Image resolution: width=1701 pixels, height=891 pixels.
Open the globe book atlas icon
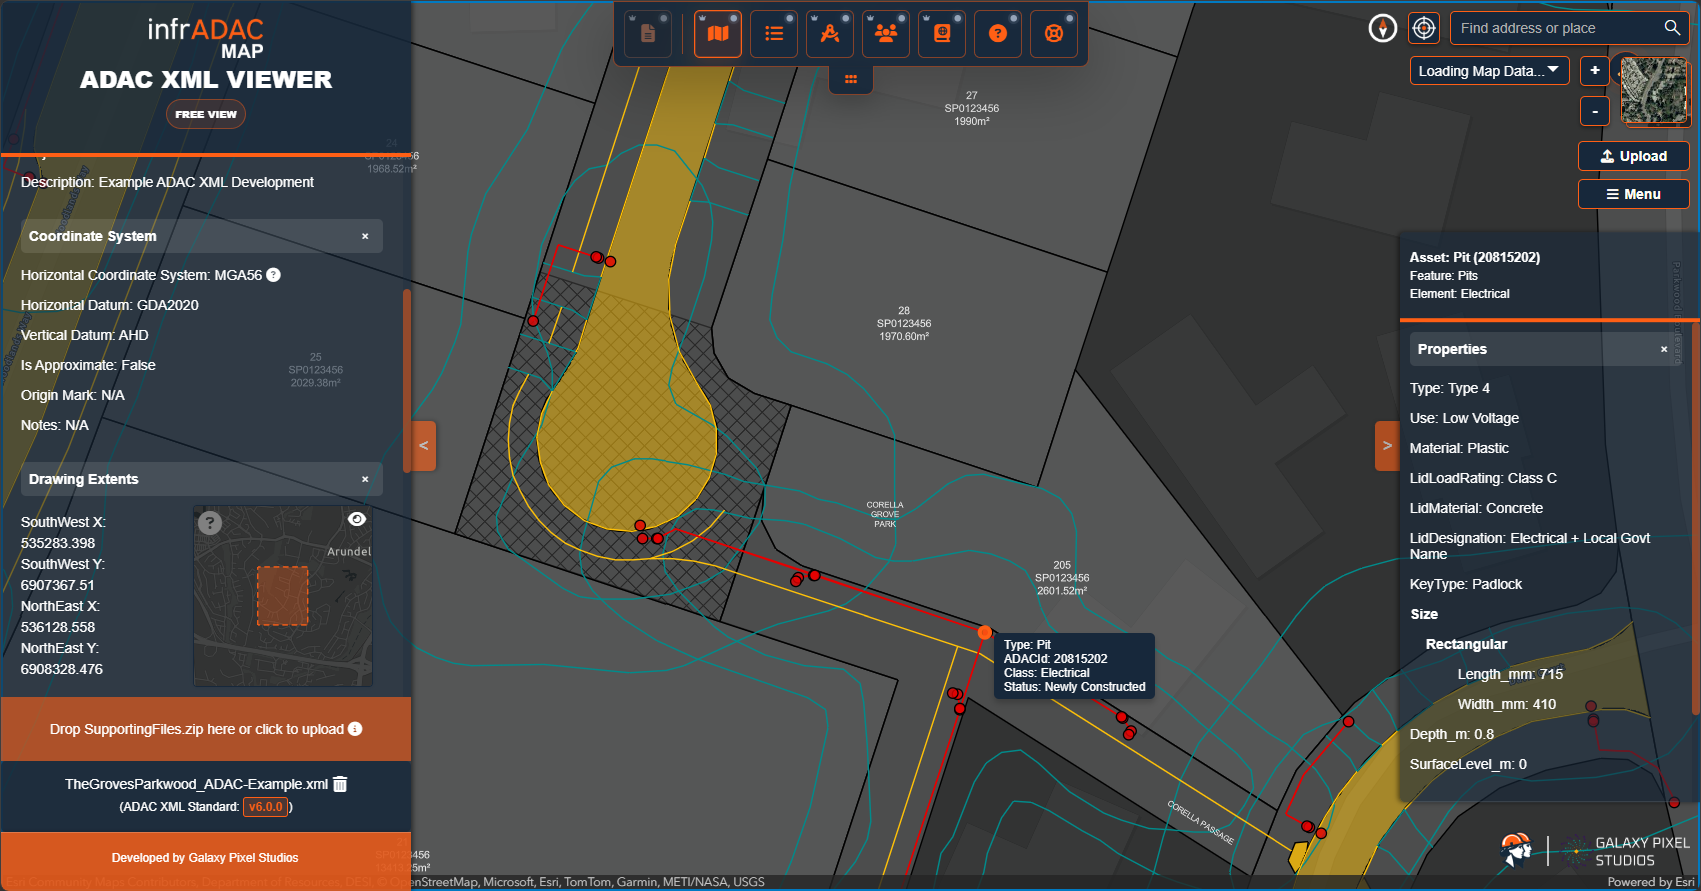(x=942, y=33)
